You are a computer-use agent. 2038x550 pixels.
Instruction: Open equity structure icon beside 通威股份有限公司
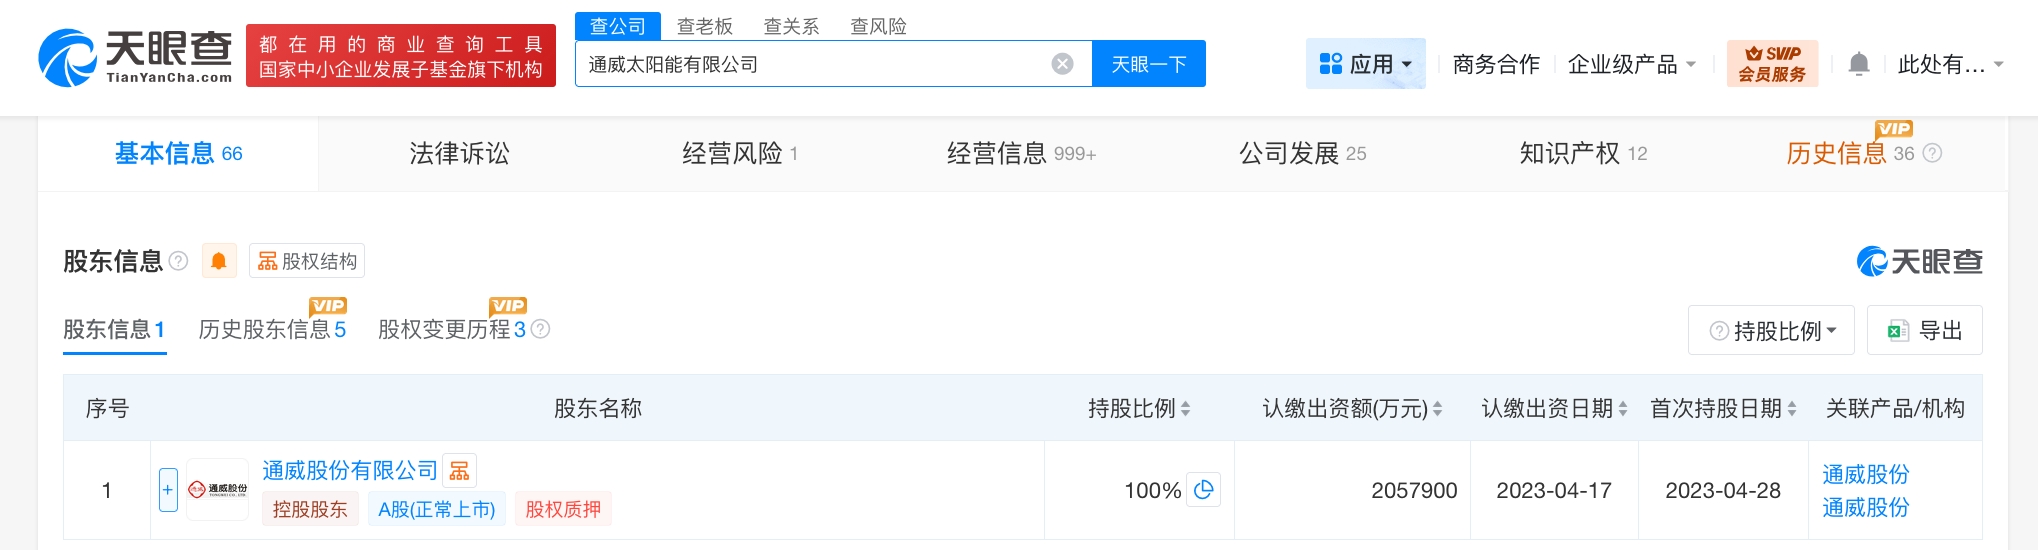coord(459,470)
